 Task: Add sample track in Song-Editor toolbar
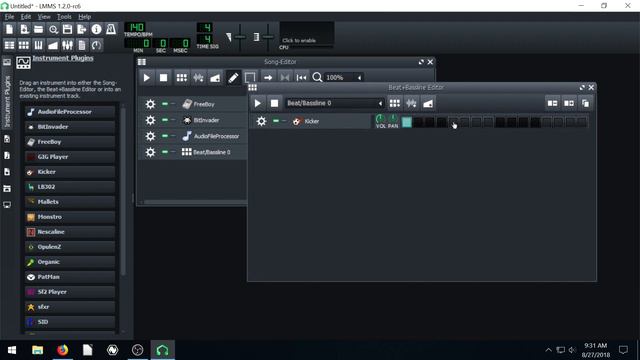[198, 78]
